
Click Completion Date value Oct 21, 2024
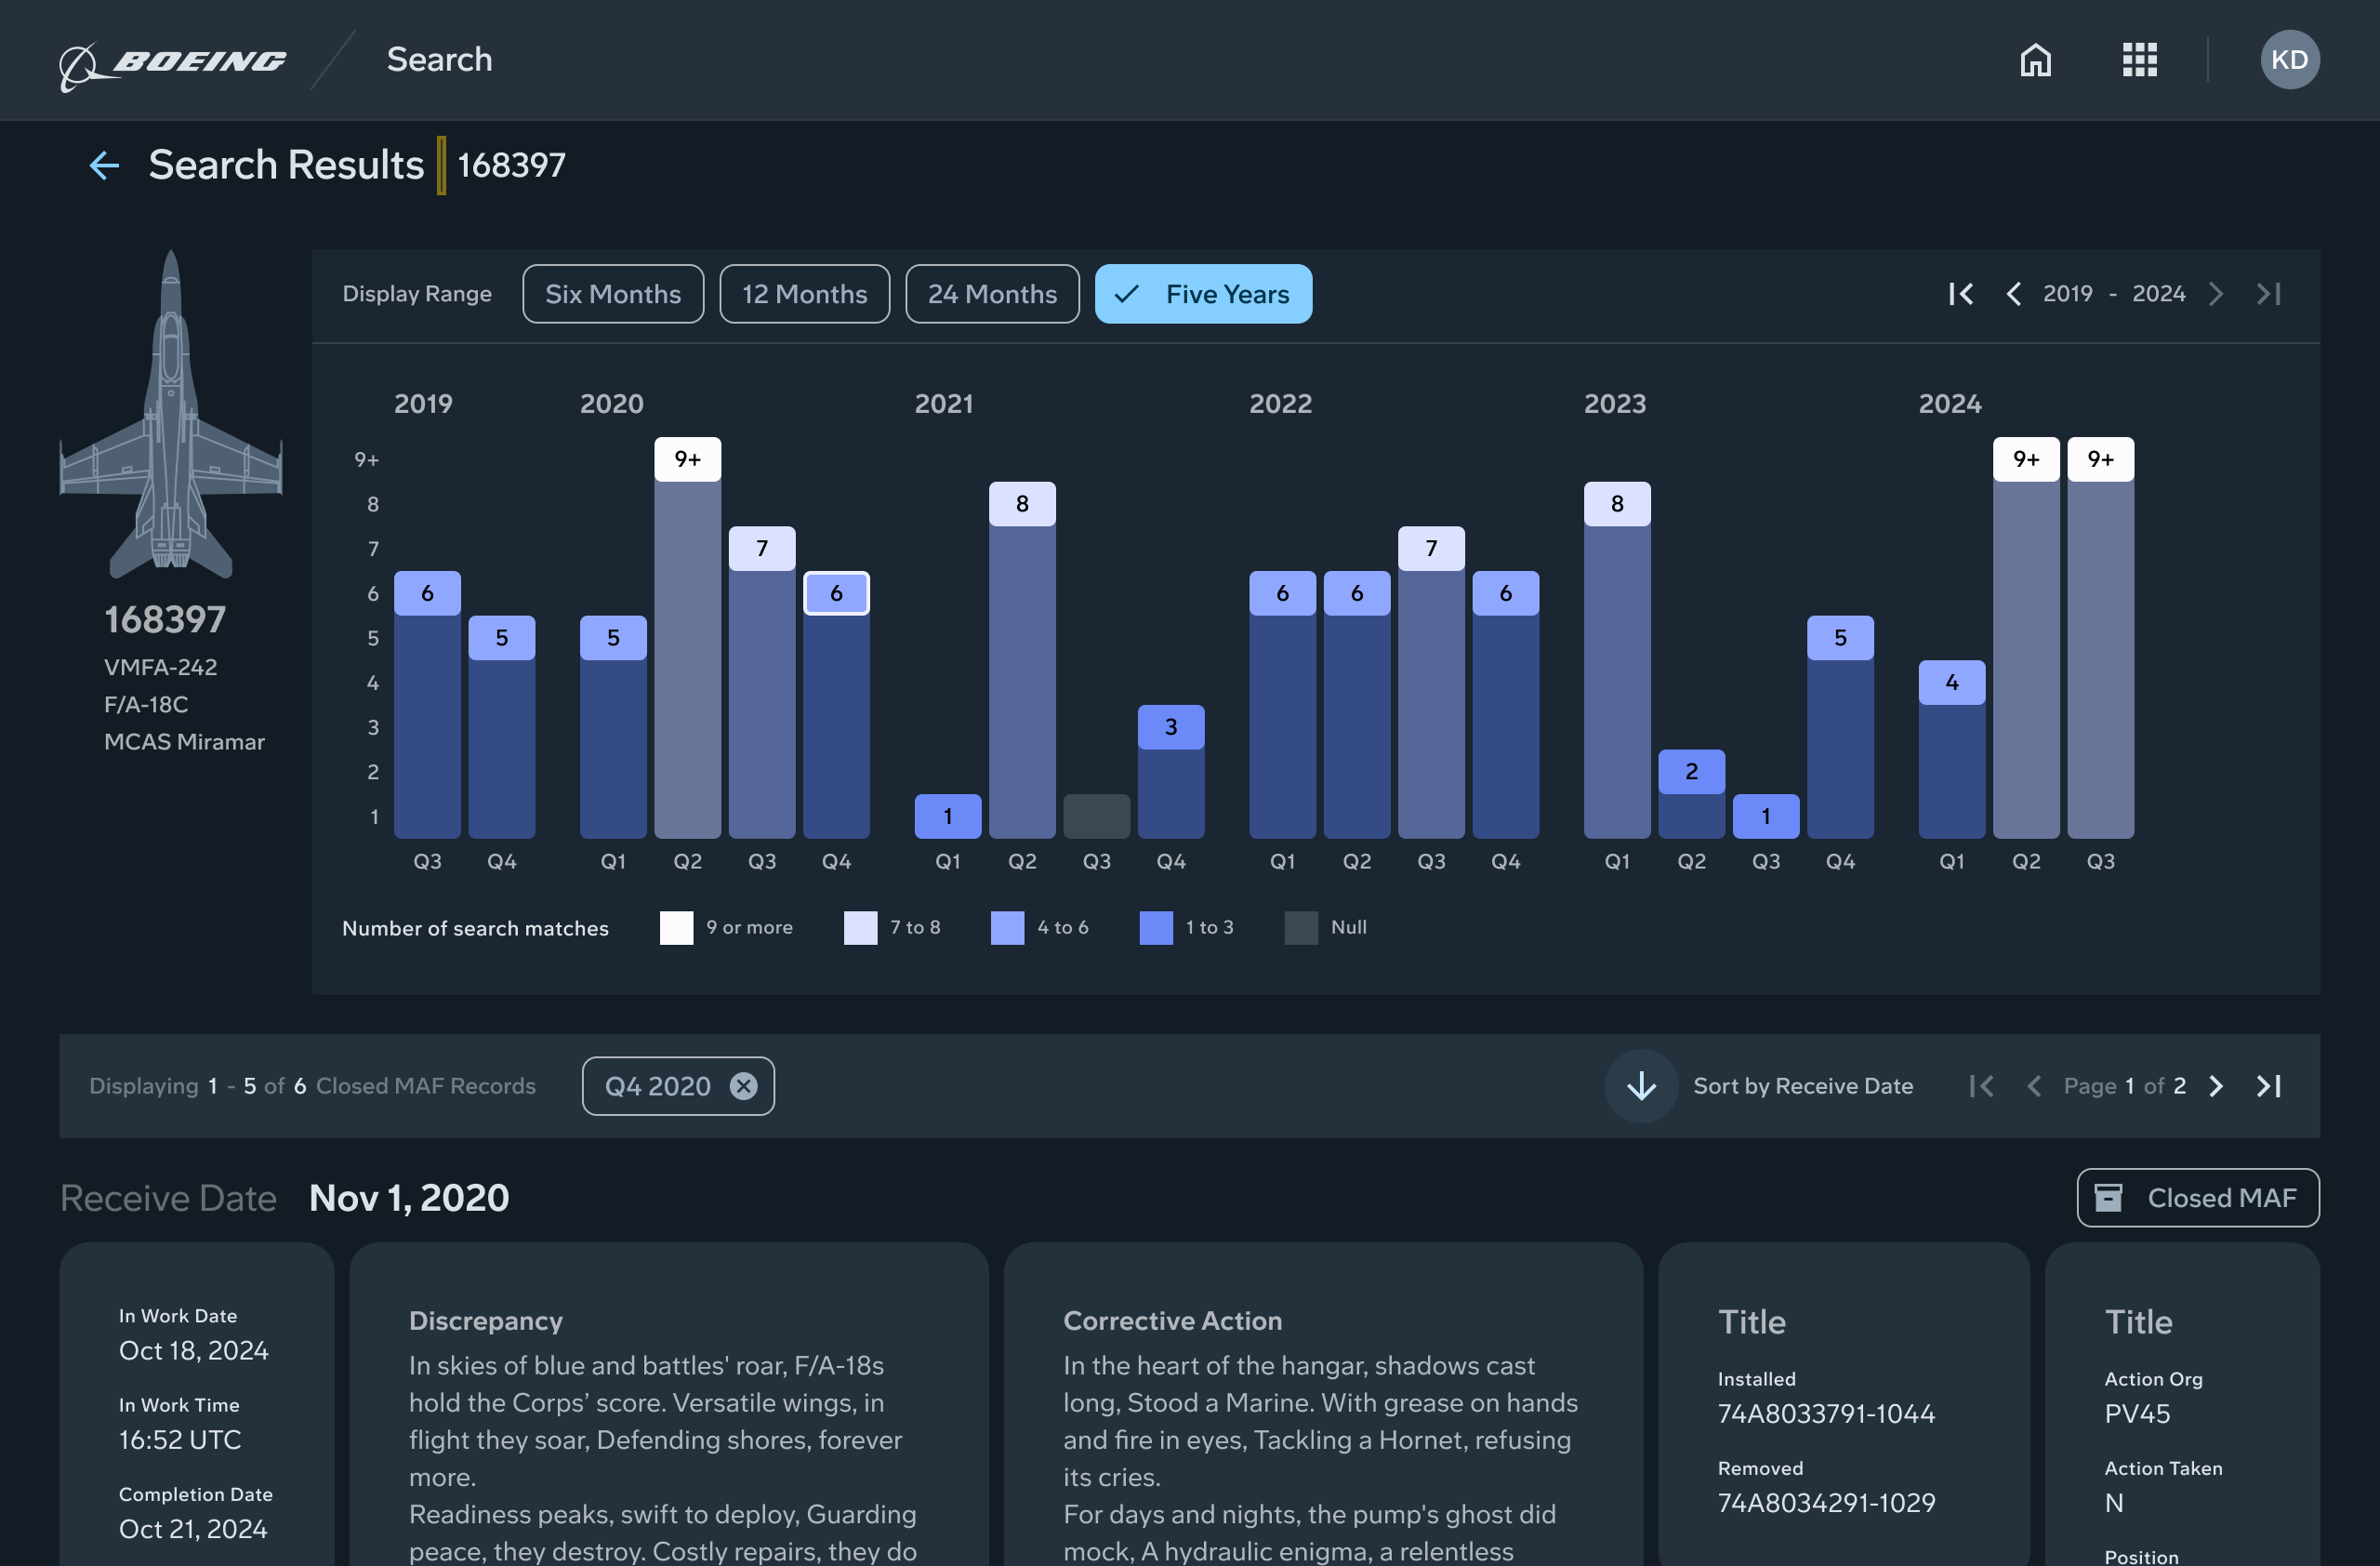(193, 1529)
